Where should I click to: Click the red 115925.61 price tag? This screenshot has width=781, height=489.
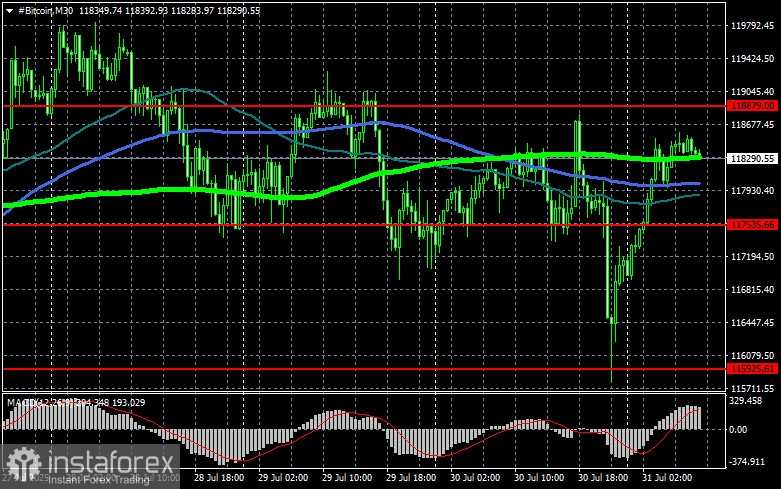click(x=752, y=369)
